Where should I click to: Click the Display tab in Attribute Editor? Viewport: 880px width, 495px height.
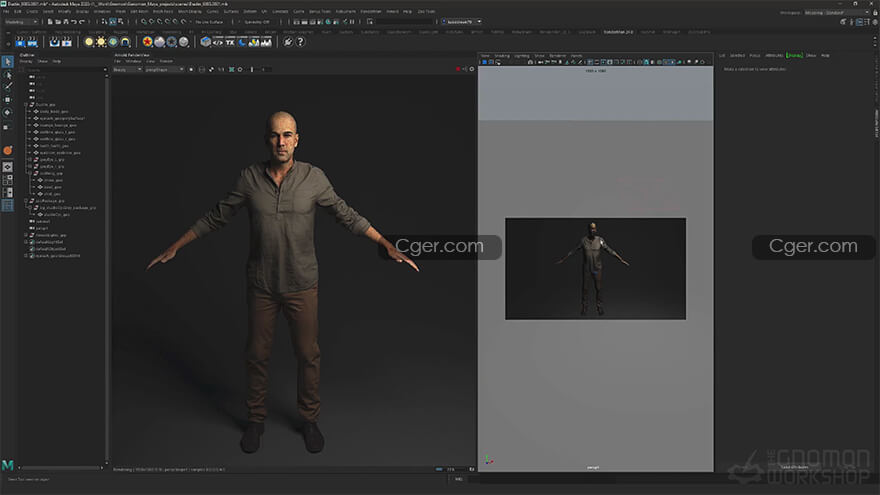pyautogui.click(x=795, y=55)
